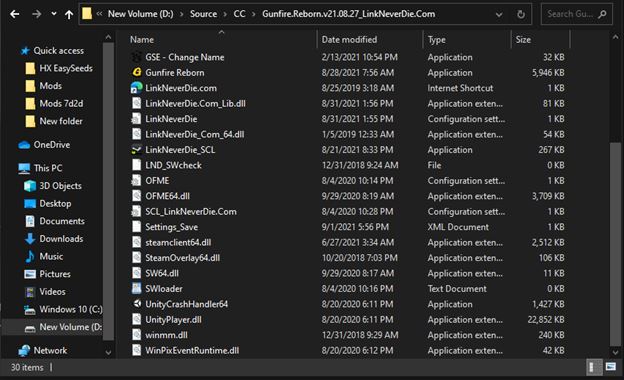Refresh the current folder view

(521, 15)
